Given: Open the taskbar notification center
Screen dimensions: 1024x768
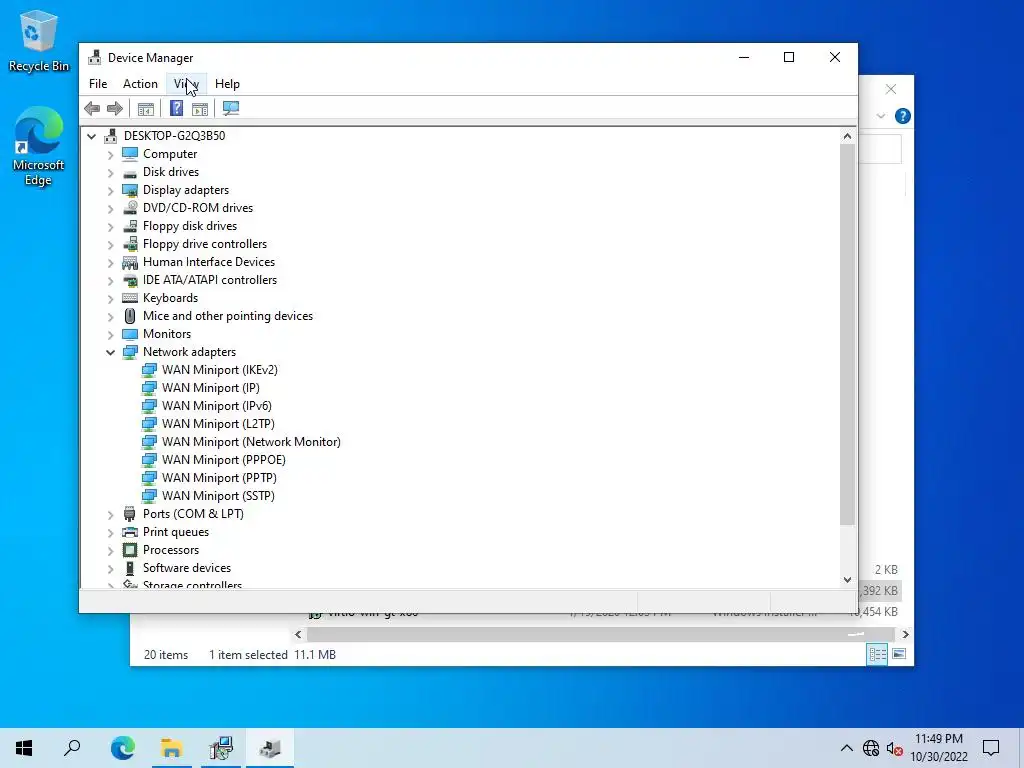Looking at the screenshot, I should pyautogui.click(x=991, y=748).
